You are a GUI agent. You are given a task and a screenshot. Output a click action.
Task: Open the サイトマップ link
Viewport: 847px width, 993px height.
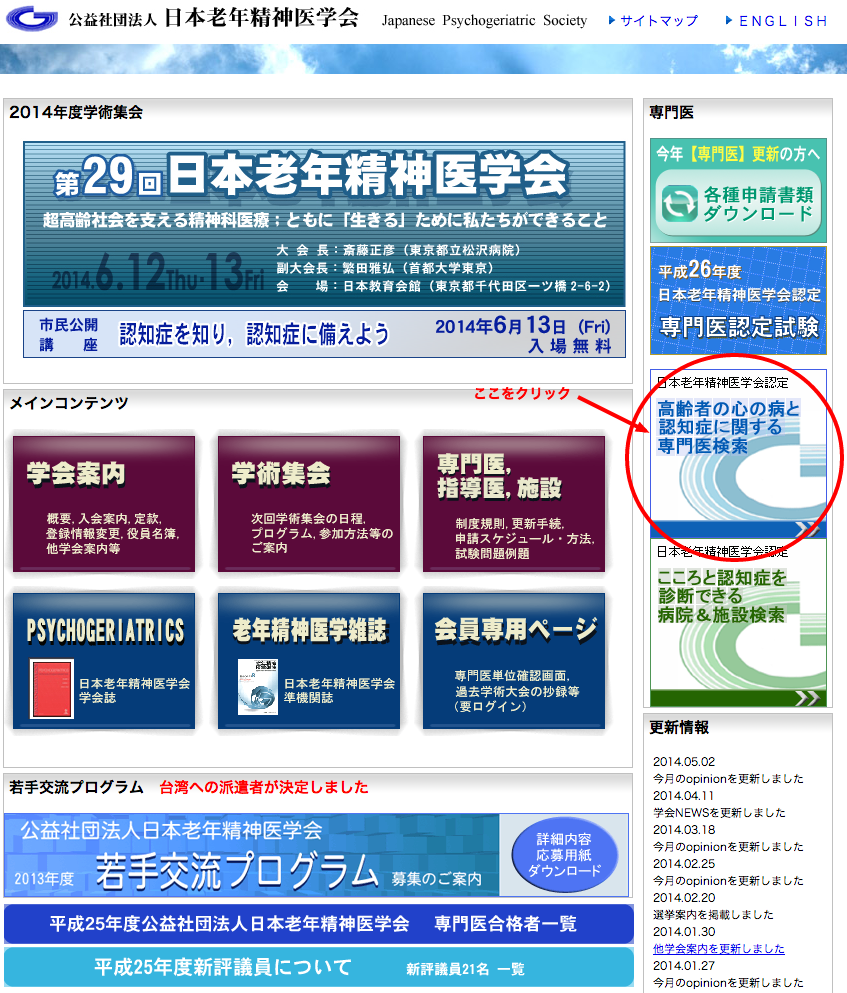pyautogui.click(x=659, y=20)
